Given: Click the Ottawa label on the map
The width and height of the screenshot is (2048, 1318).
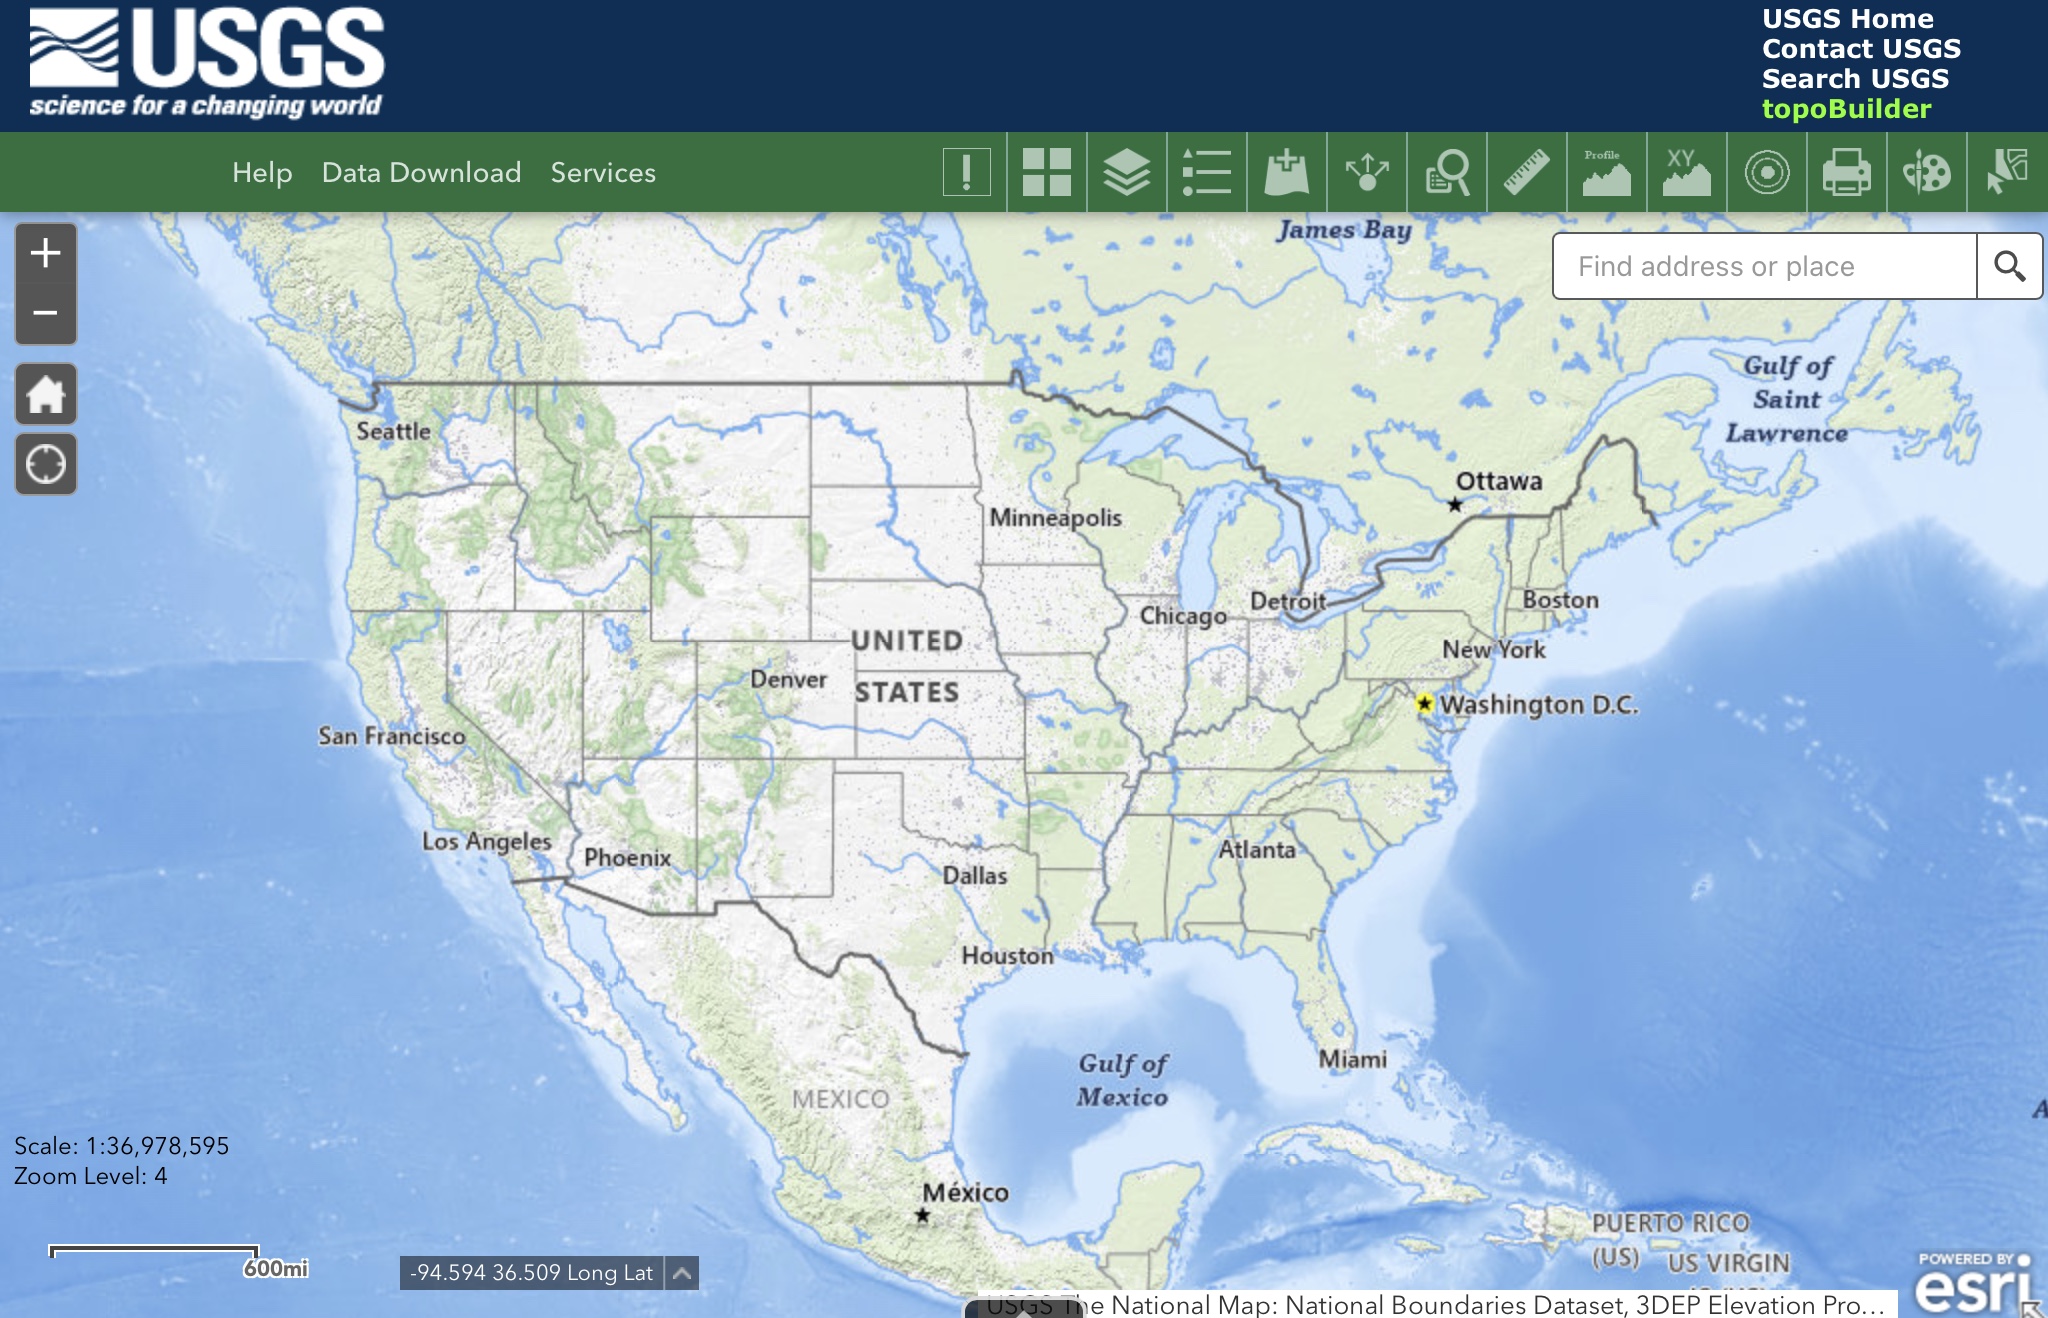Looking at the screenshot, I should pyautogui.click(x=1498, y=481).
